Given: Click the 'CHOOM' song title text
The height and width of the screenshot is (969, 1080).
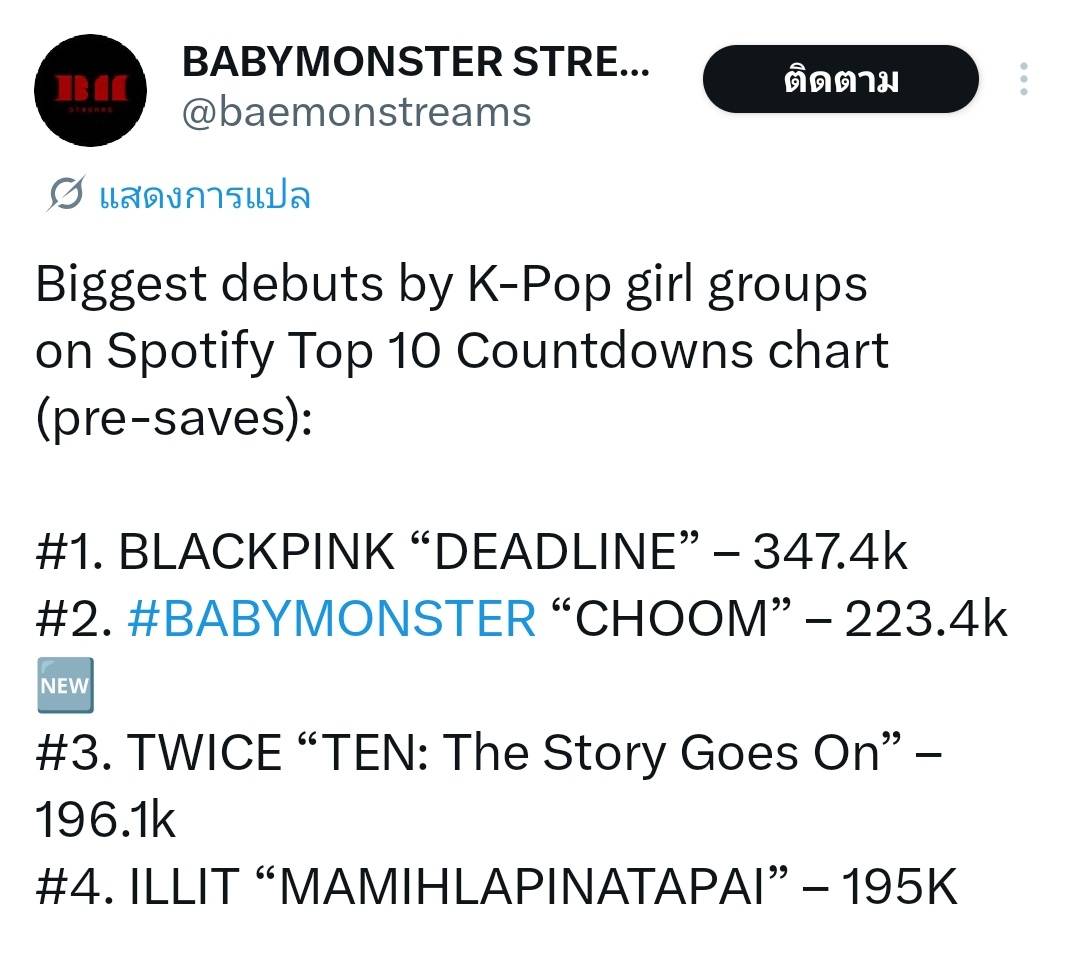Looking at the screenshot, I should [664, 619].
